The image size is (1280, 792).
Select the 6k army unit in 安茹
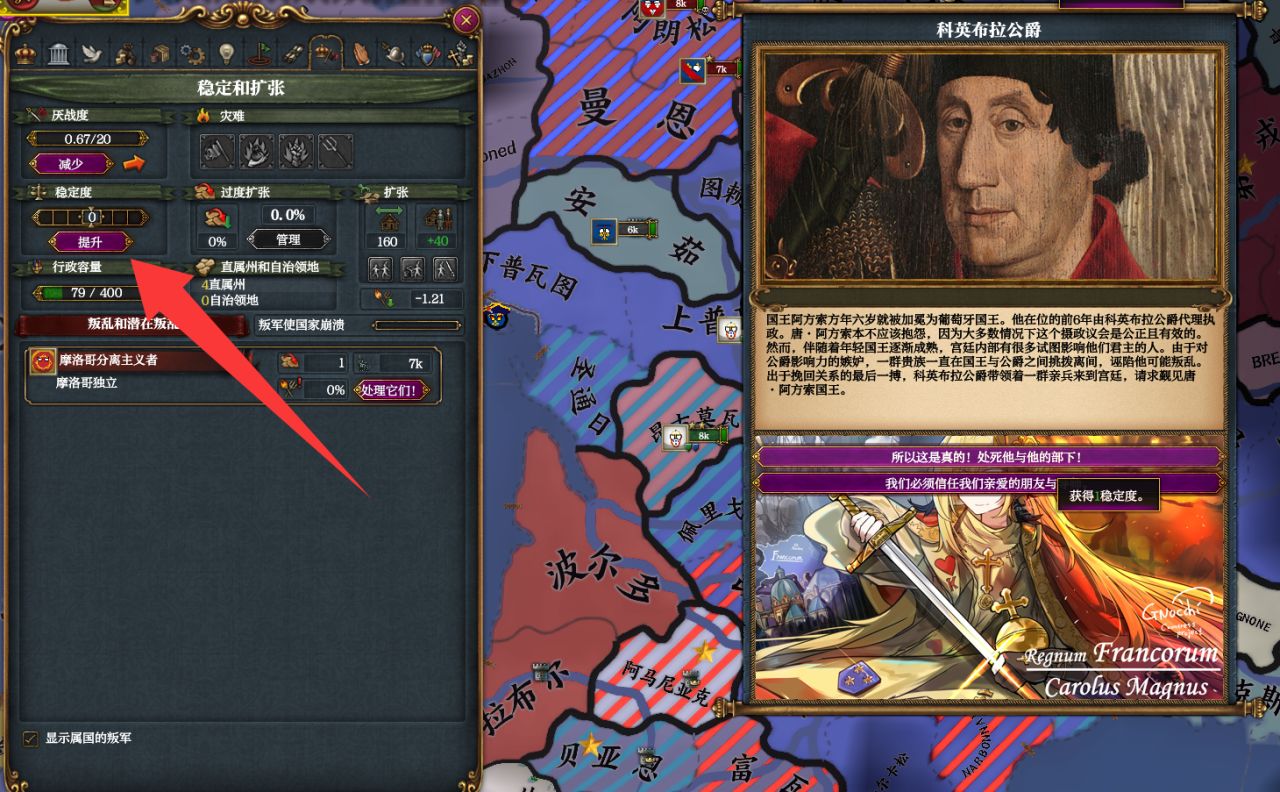click(626, 230)
